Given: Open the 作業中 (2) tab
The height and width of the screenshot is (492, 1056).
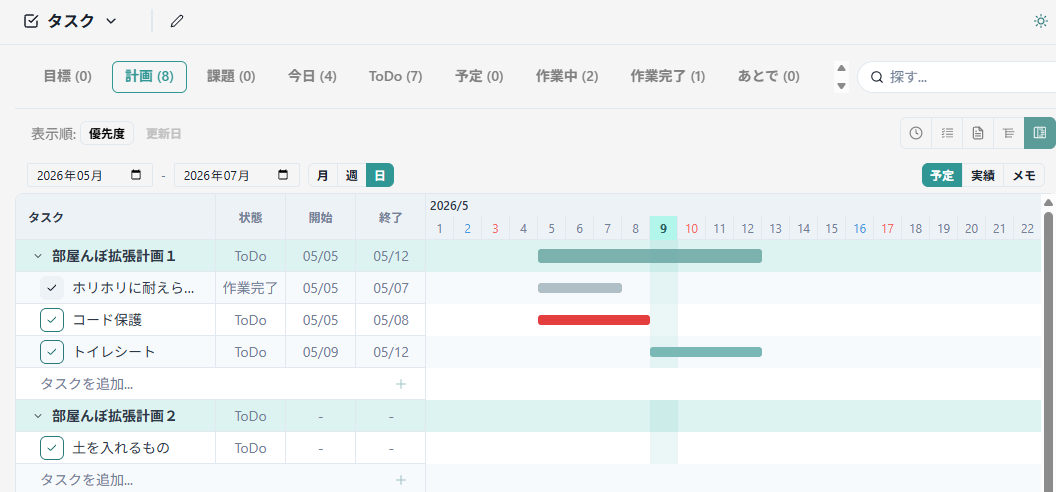Looking at the screenshot, I should [567, 76].
